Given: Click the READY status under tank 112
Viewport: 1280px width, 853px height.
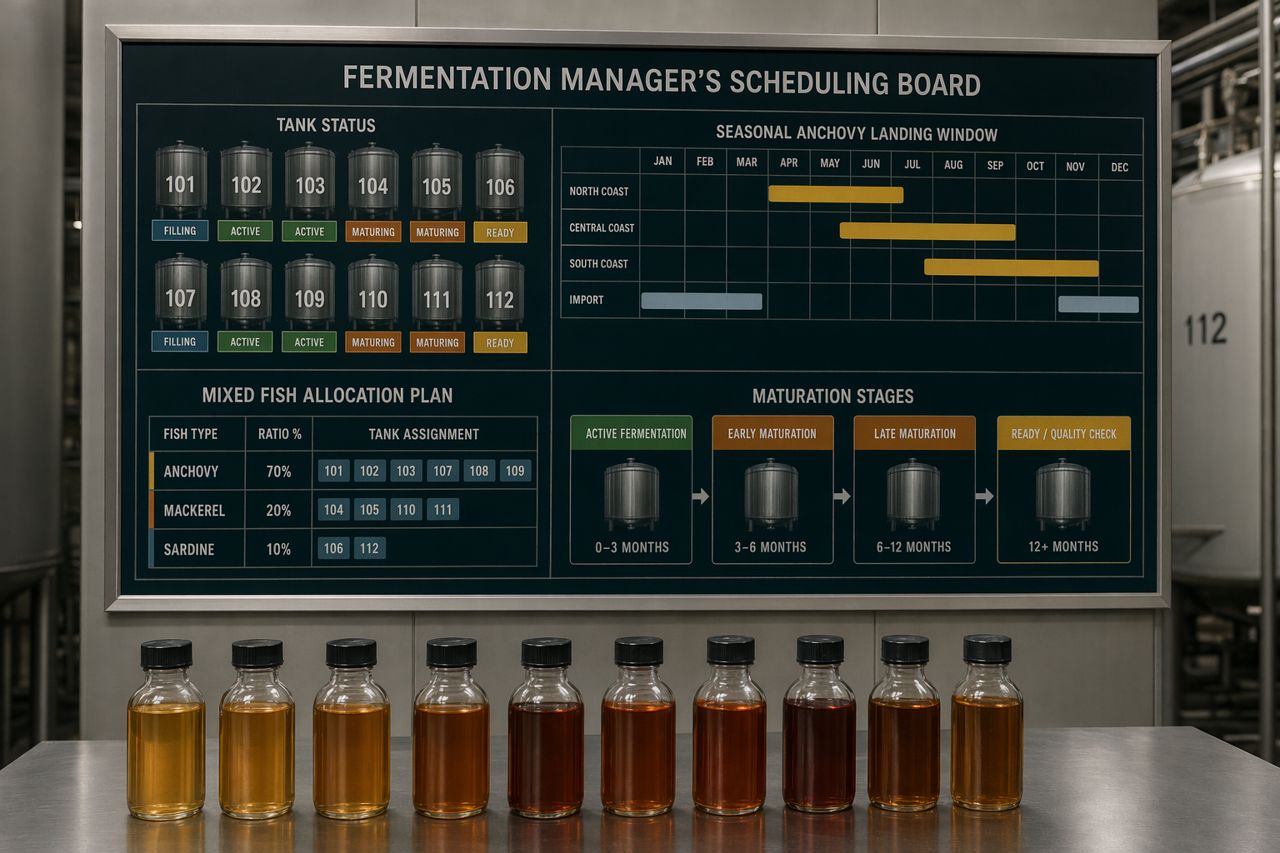Looking at the screenshot, I should pos(500,342).
